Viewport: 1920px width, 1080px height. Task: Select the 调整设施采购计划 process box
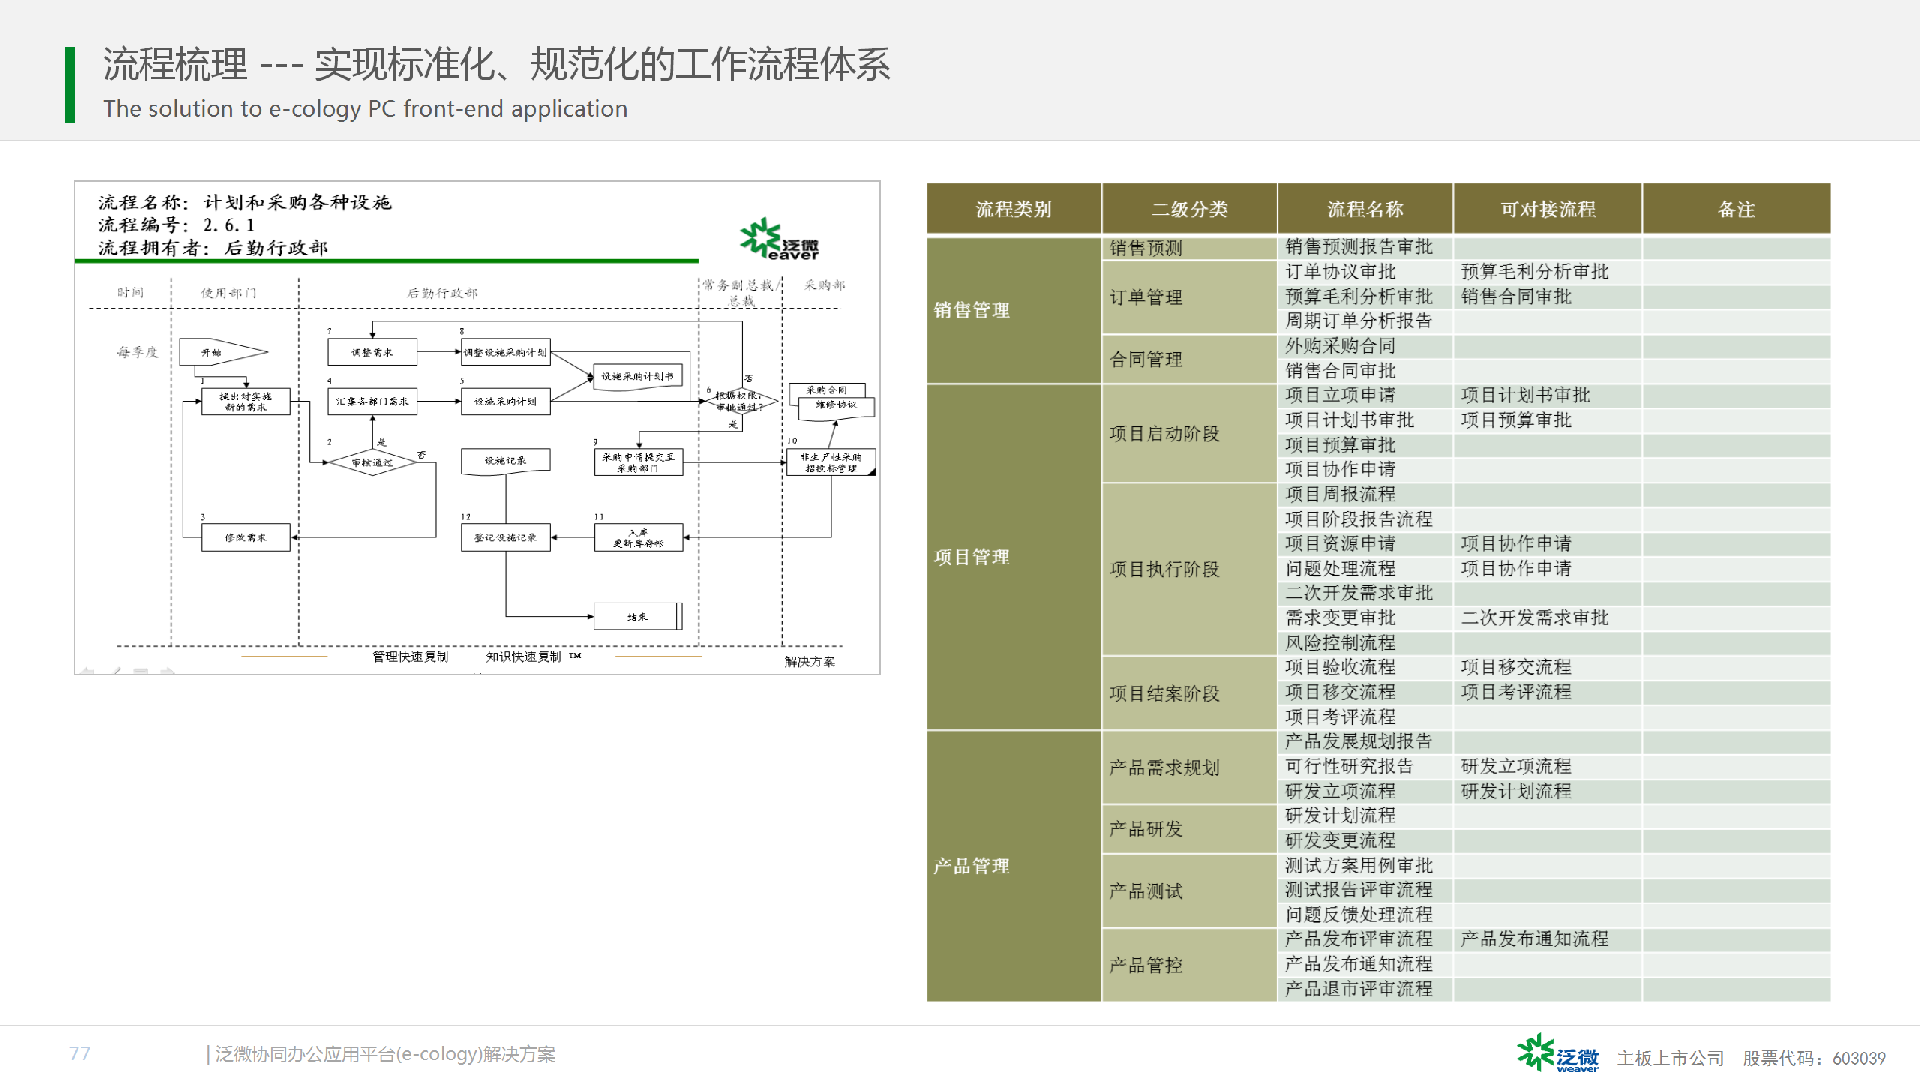(505, 352)
